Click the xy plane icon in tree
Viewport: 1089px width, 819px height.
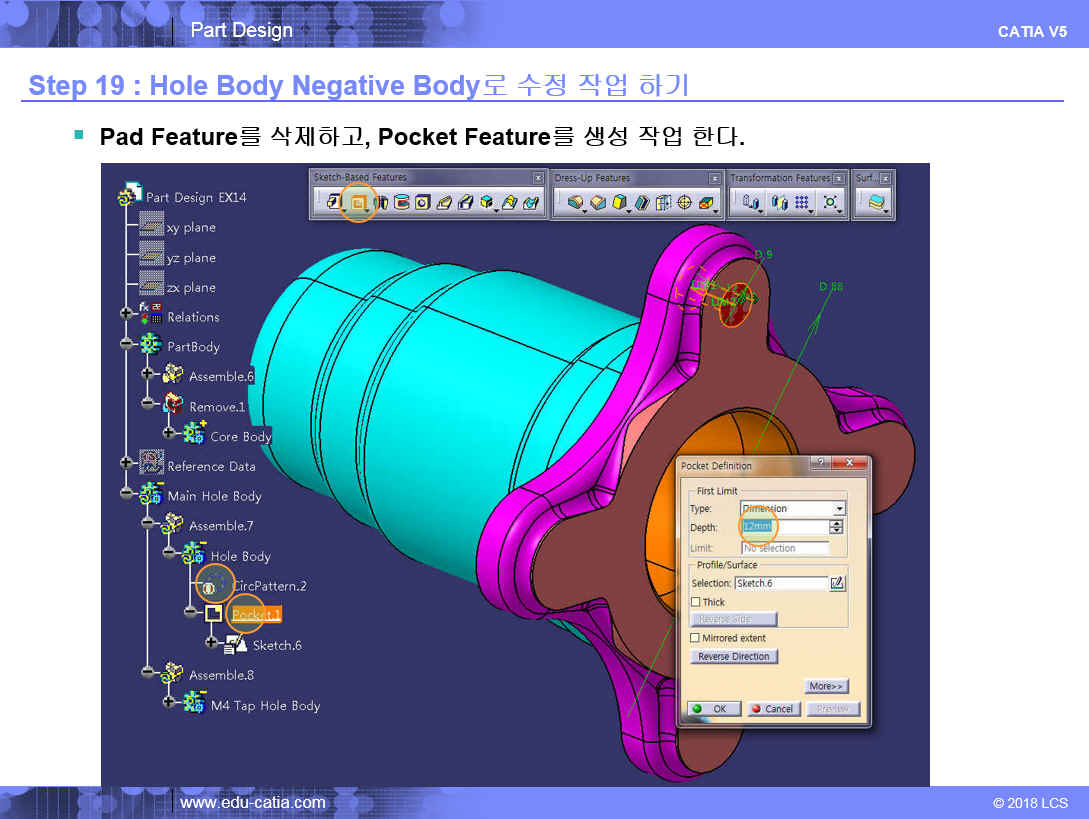tap(151, 227)
